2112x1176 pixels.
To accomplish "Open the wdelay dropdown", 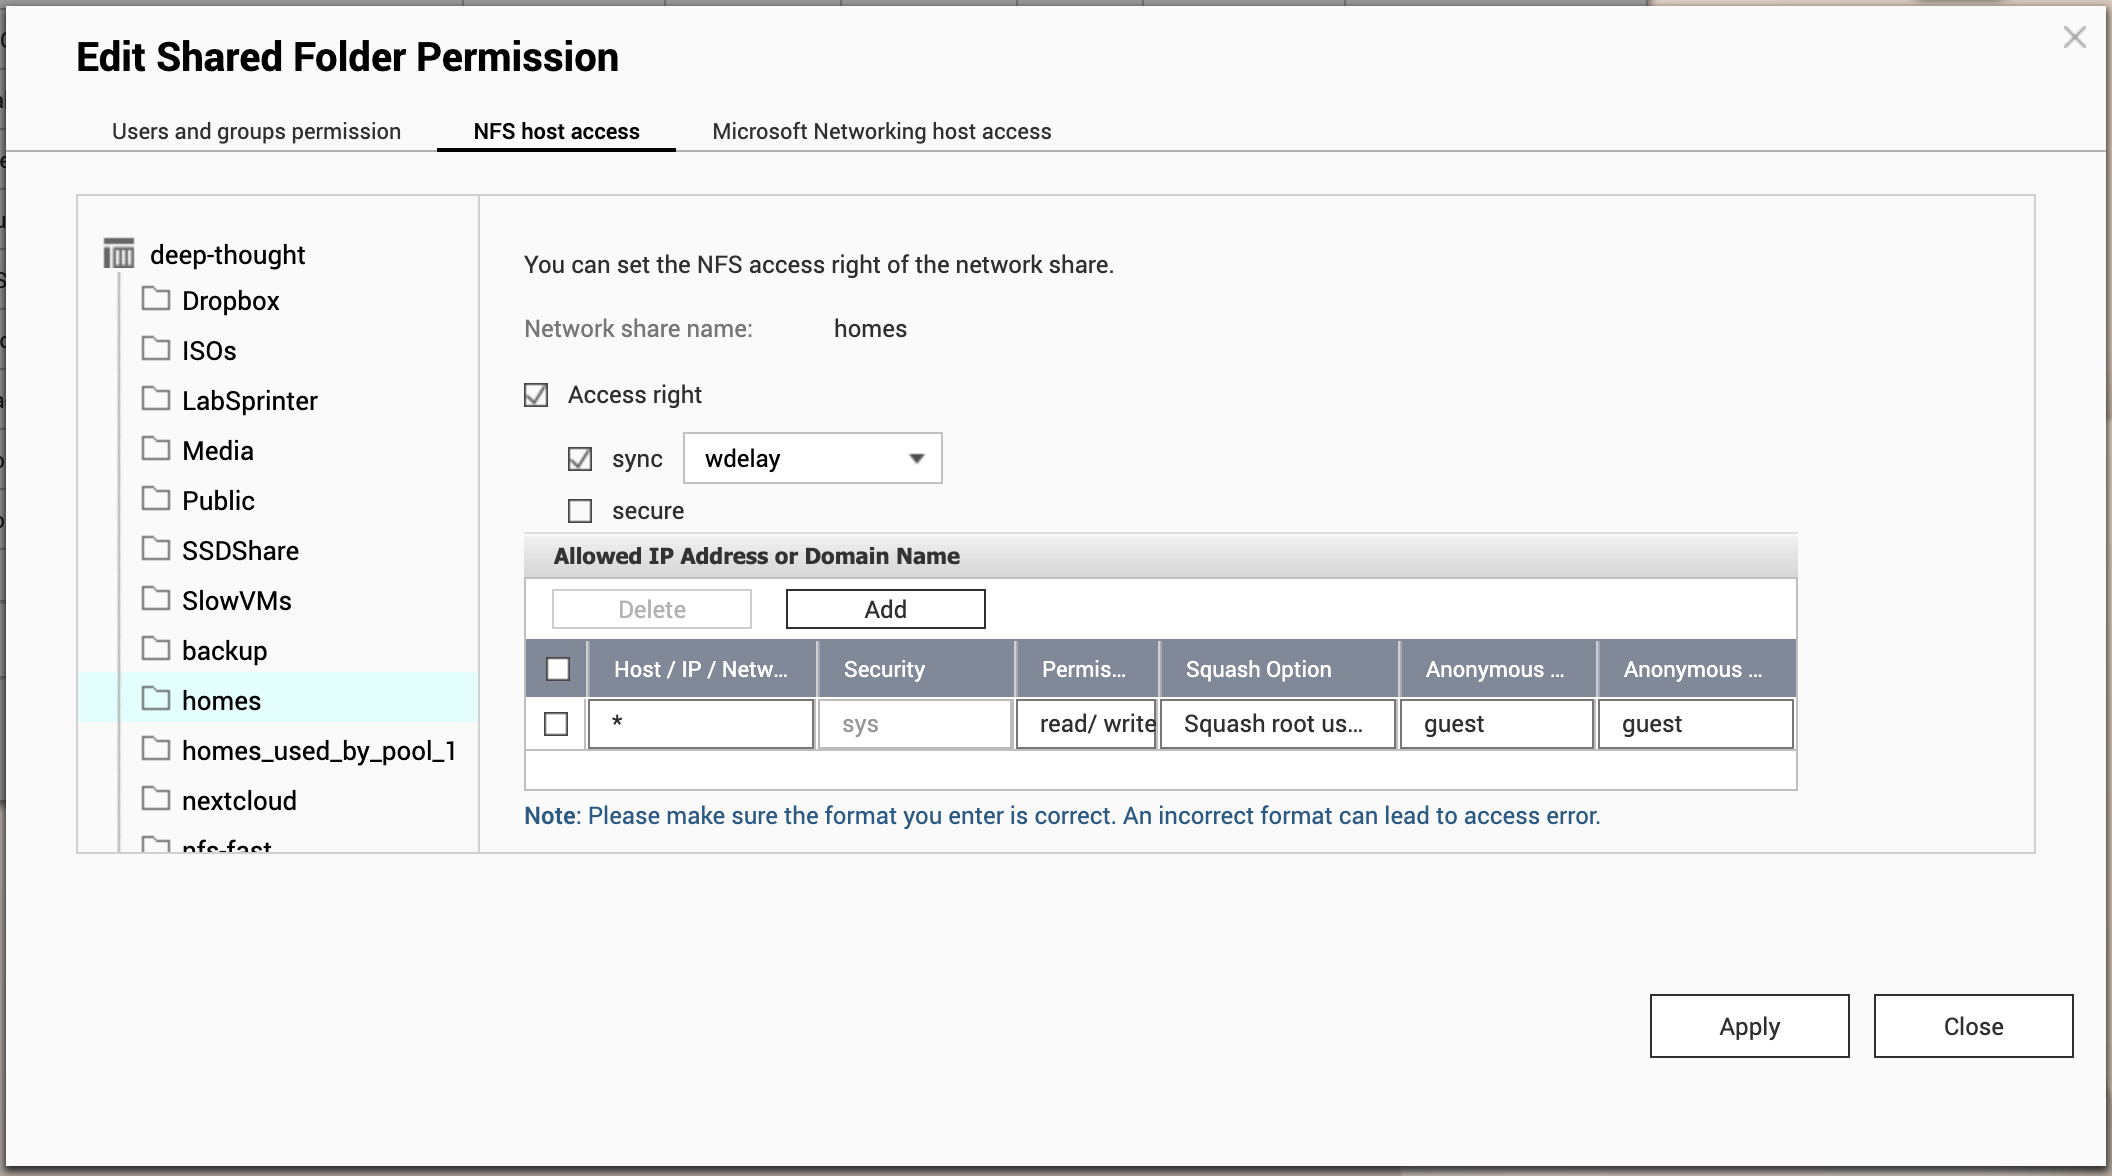I will point(812,459).
